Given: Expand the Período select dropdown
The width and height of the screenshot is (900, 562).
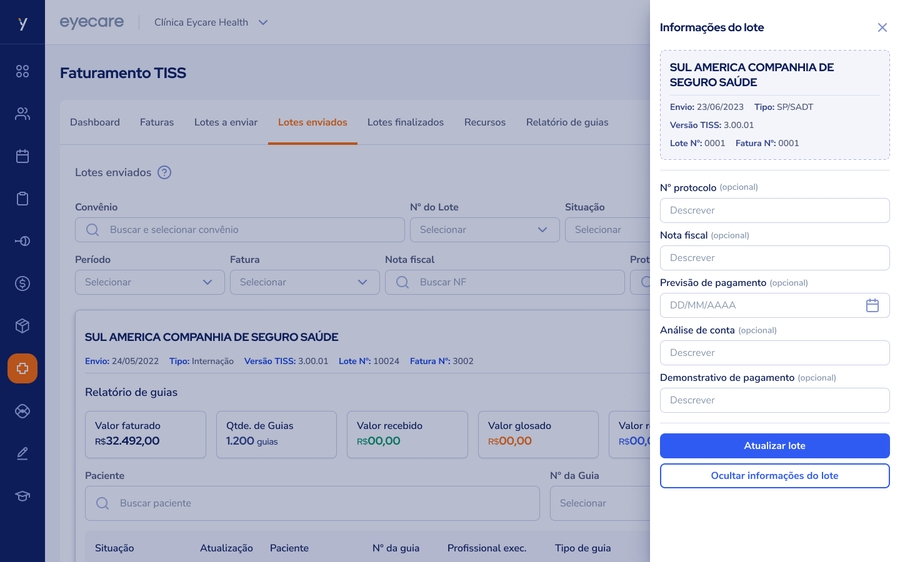Looking at the screenshot, I should coord(149,282).
